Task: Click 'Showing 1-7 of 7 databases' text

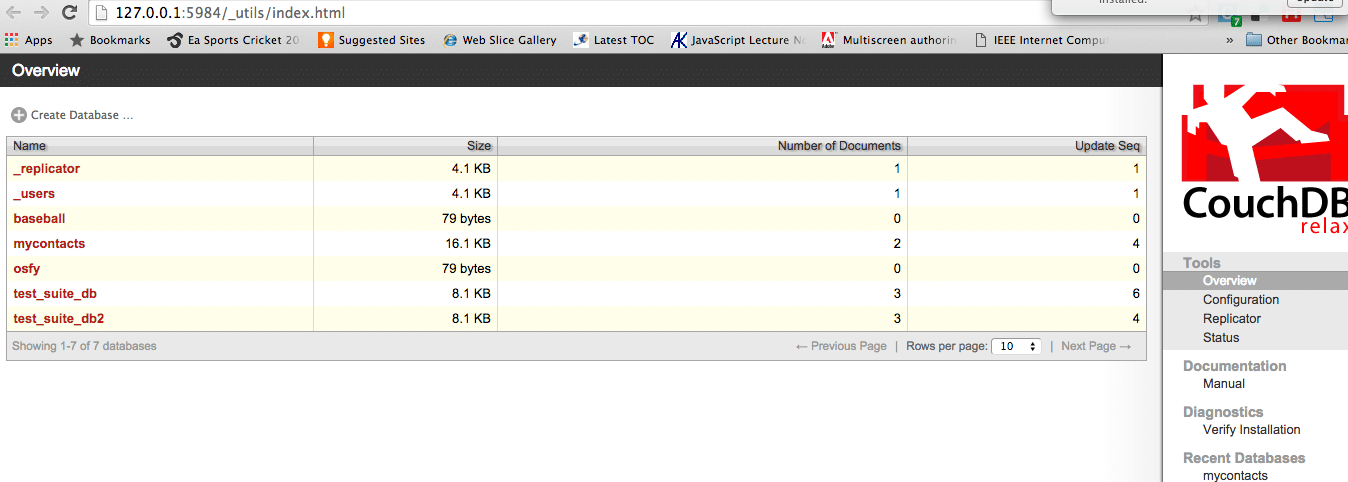Action: click(x=84, y=346)
